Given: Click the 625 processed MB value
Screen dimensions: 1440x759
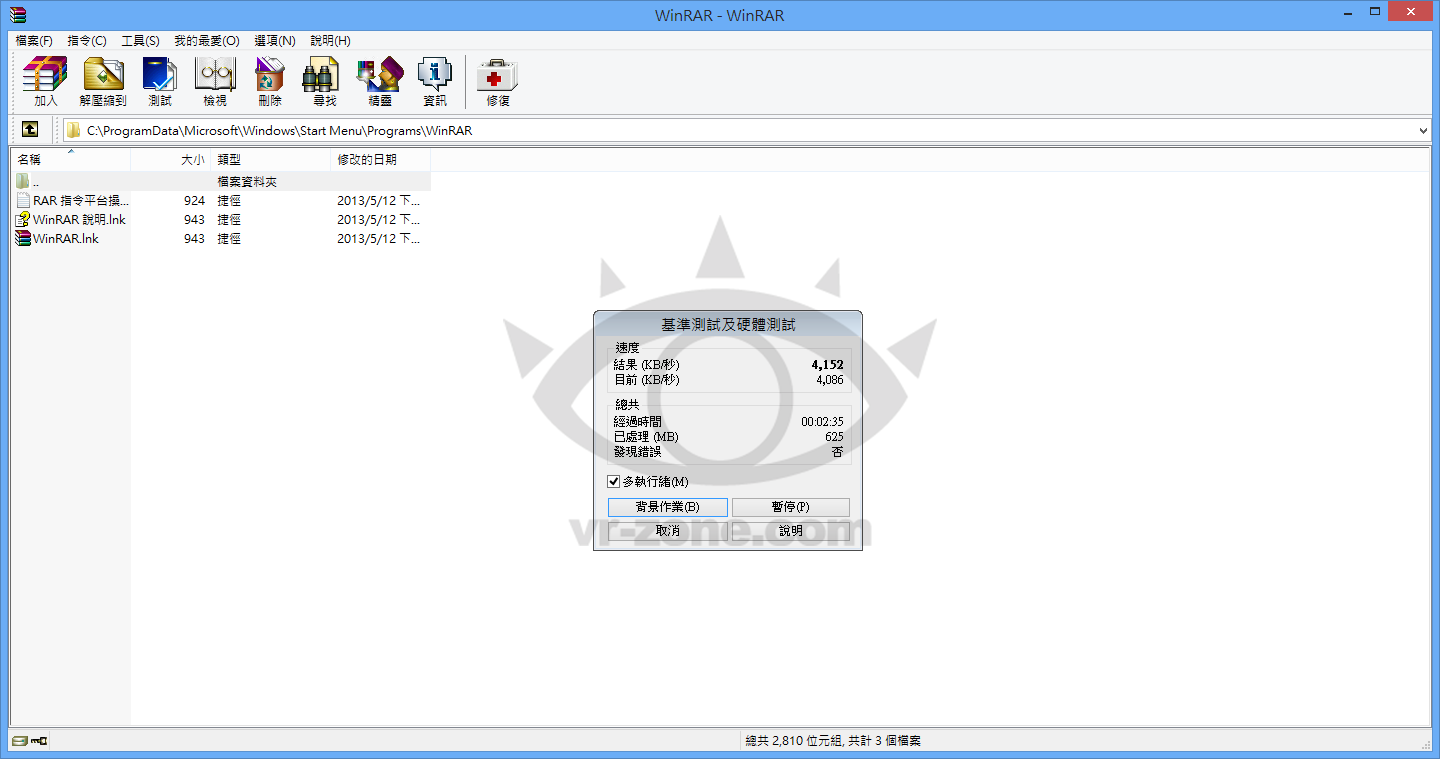Looking at the screenshot, I should (834, 437).
